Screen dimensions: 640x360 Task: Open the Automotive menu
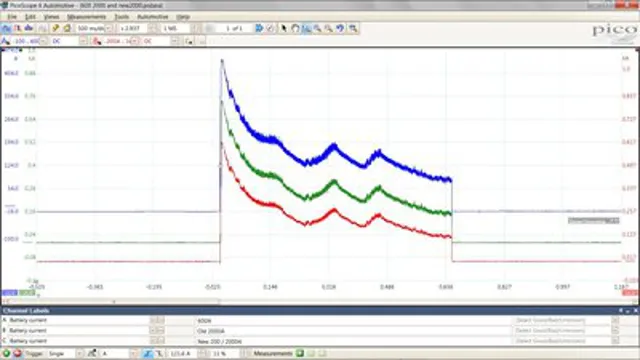(x=153, y=17)
